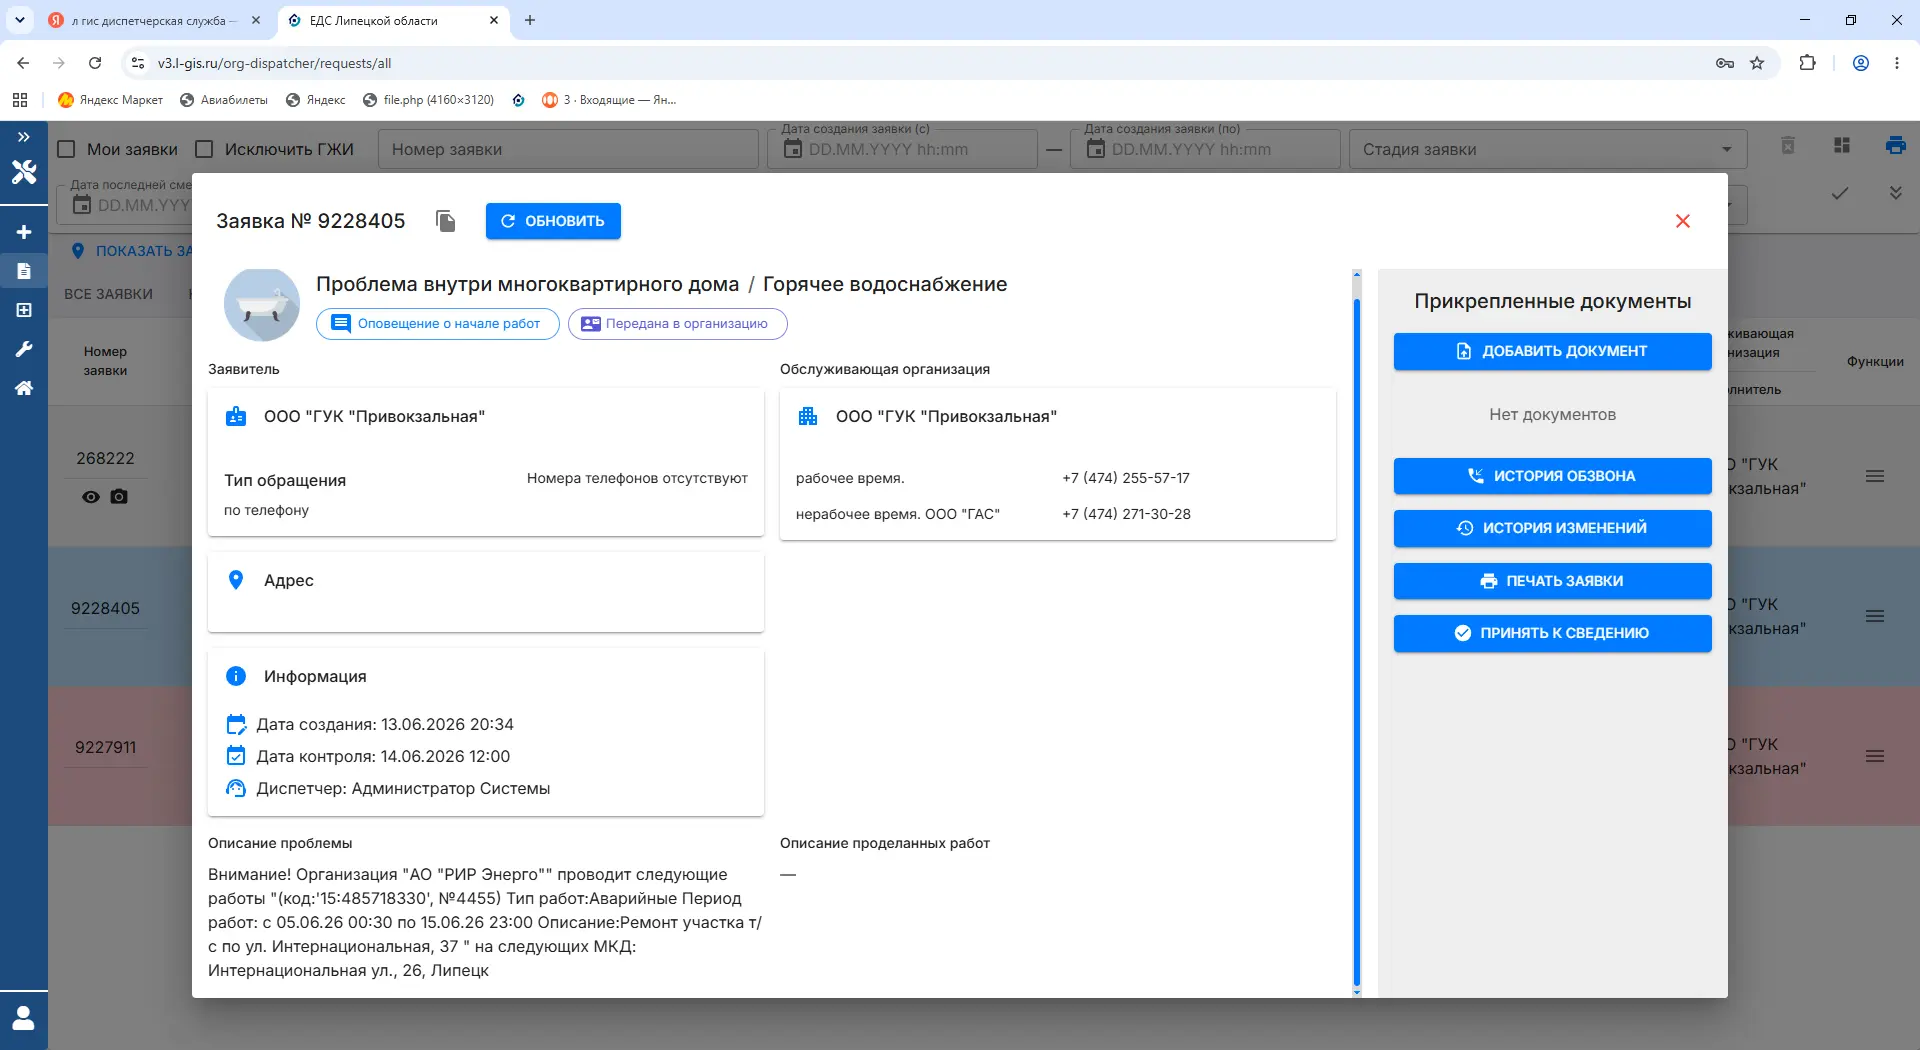Open Chrome profile icon

point(1861,63)
